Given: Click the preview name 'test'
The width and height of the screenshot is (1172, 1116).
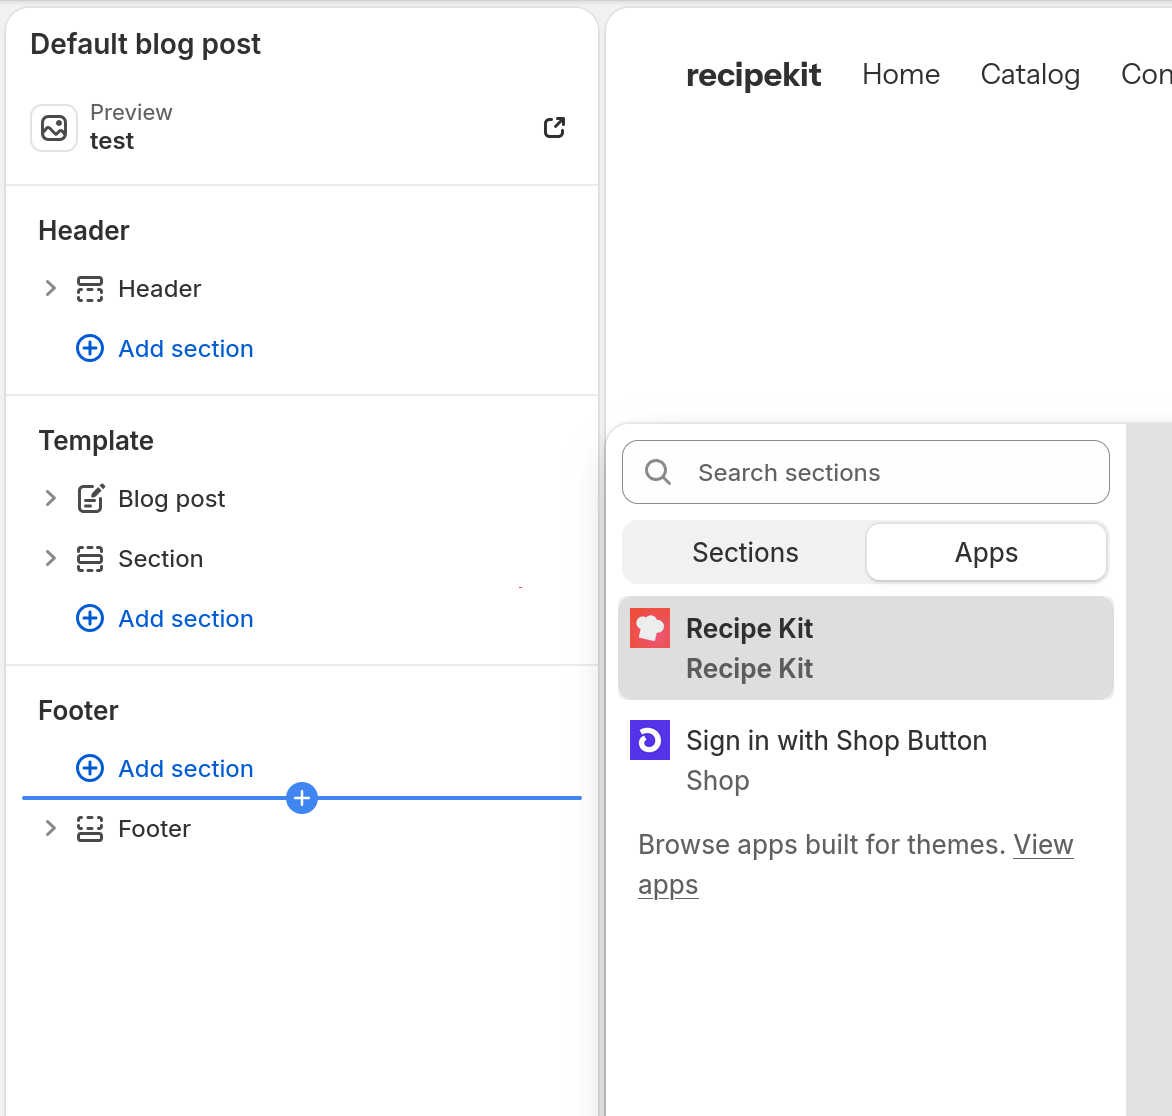Looking at the screenshot, I should [112, 141].
